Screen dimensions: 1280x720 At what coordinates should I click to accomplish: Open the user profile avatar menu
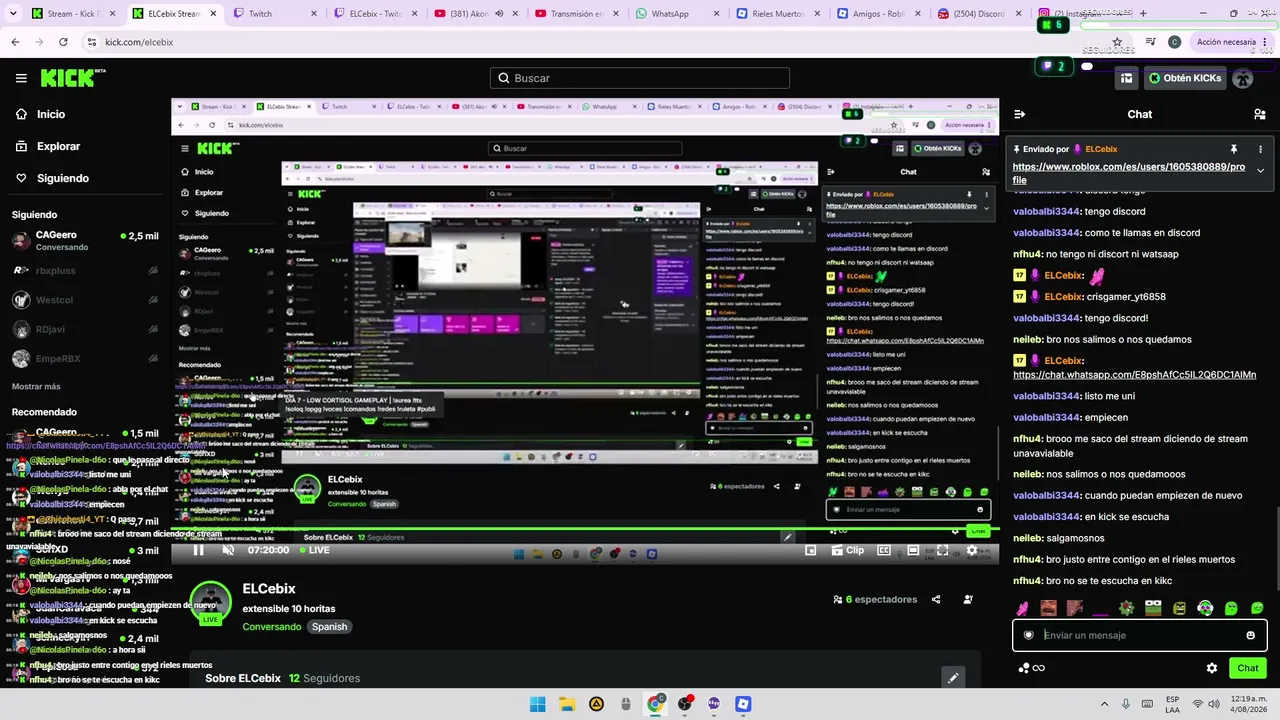1243,78
